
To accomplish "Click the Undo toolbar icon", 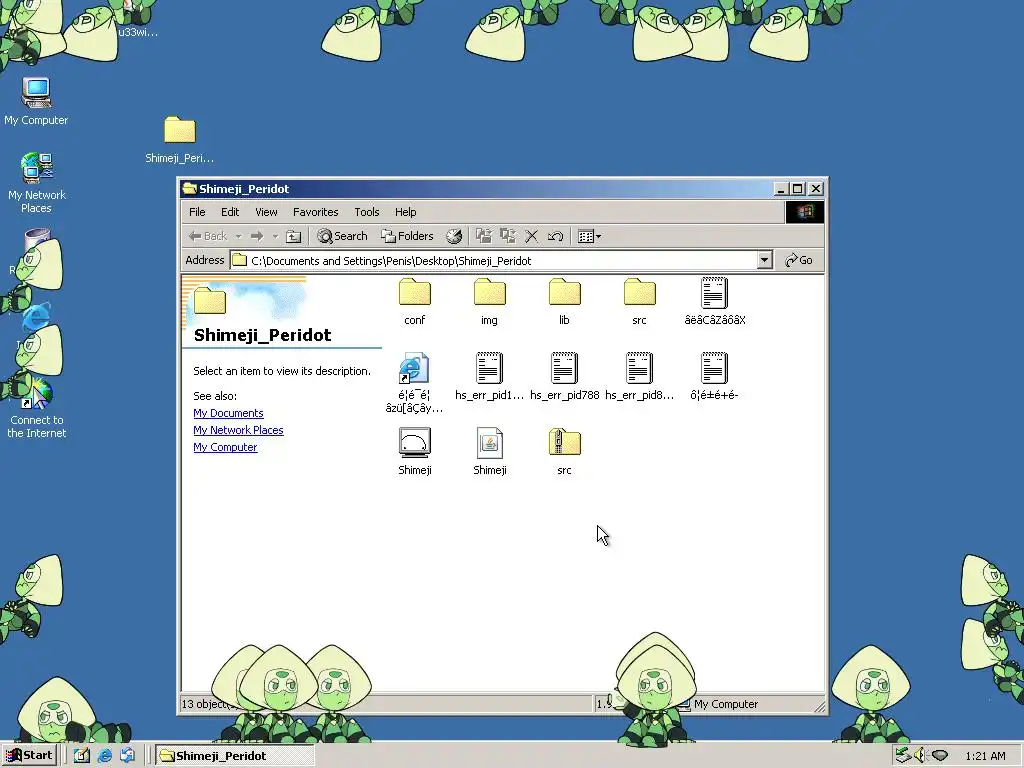I will 556,236.
